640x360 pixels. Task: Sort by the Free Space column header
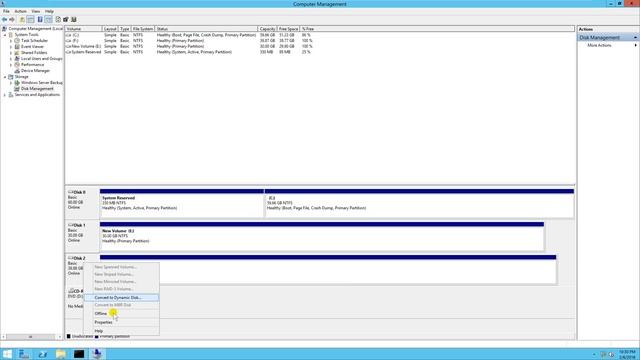pos(288,29)
